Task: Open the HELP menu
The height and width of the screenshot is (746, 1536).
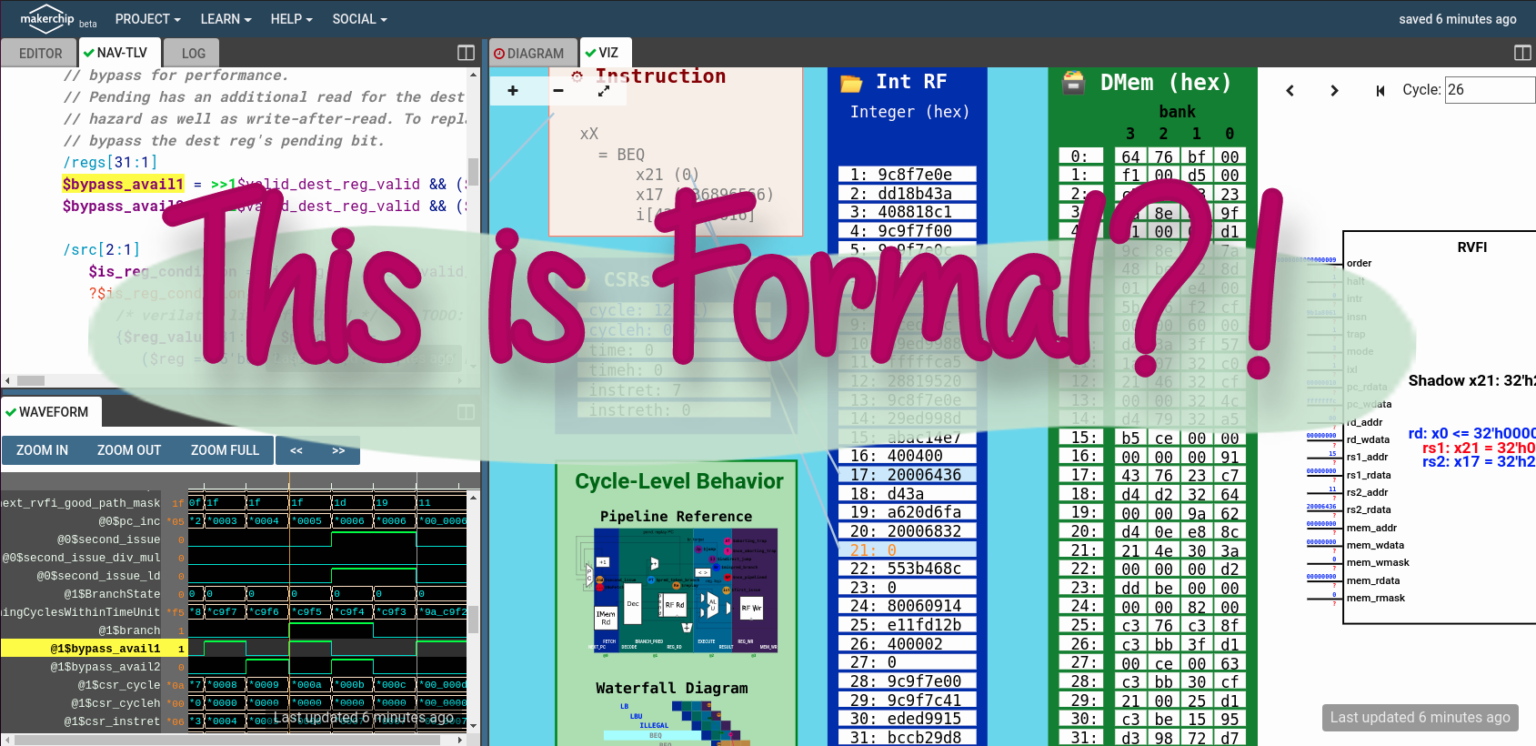Action: coord(291,19)
